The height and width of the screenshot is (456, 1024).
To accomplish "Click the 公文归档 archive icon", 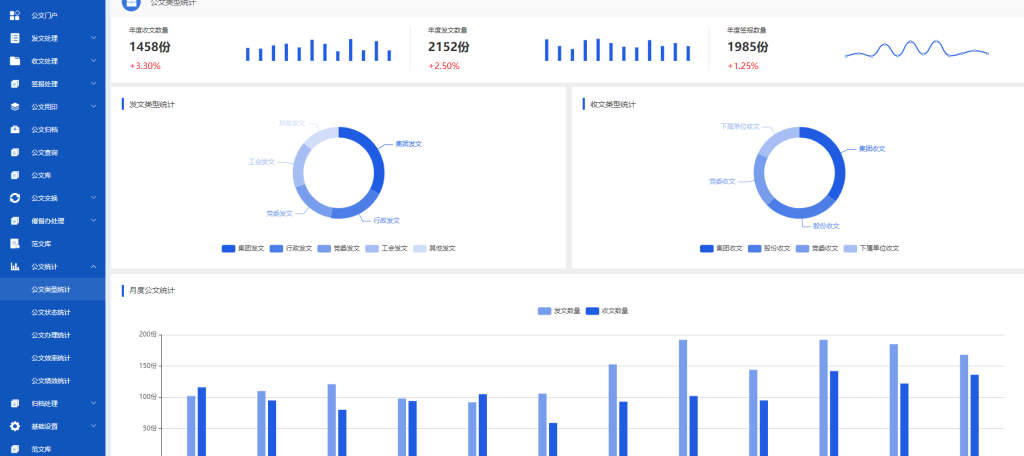I will tap(14, 129).
